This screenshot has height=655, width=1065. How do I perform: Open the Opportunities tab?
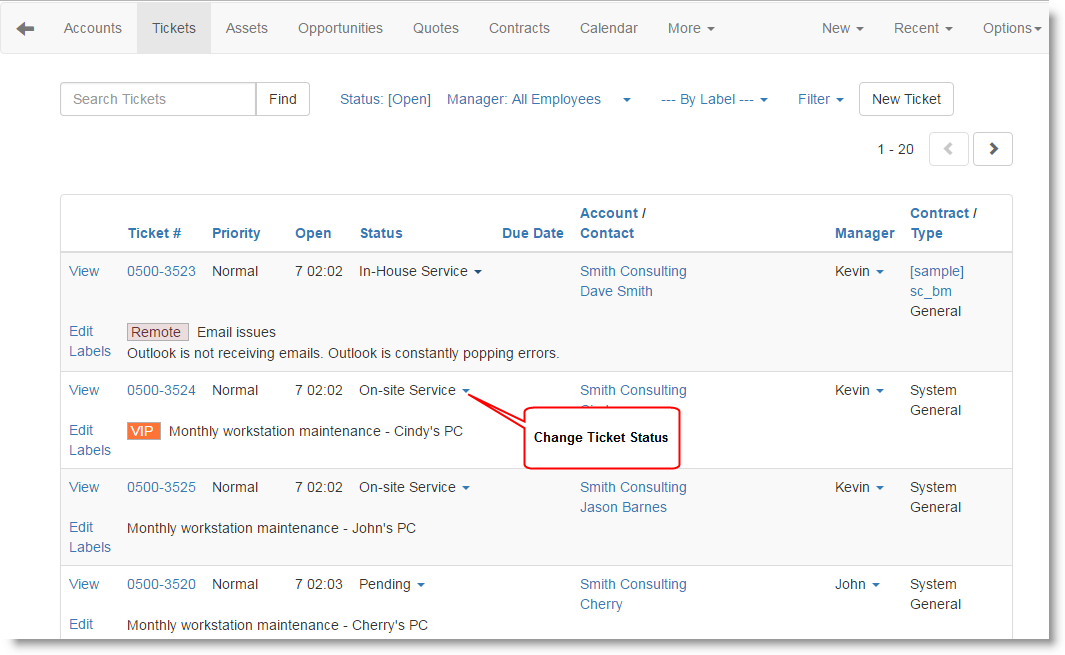pyautogui.click(x=340, y=28)
